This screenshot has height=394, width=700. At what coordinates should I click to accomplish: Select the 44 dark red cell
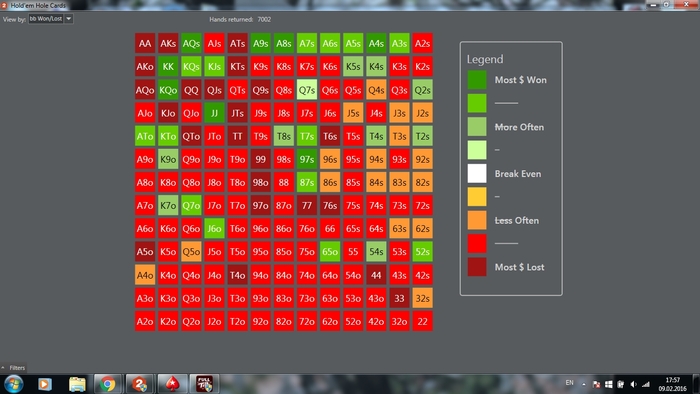pos(376,275)
